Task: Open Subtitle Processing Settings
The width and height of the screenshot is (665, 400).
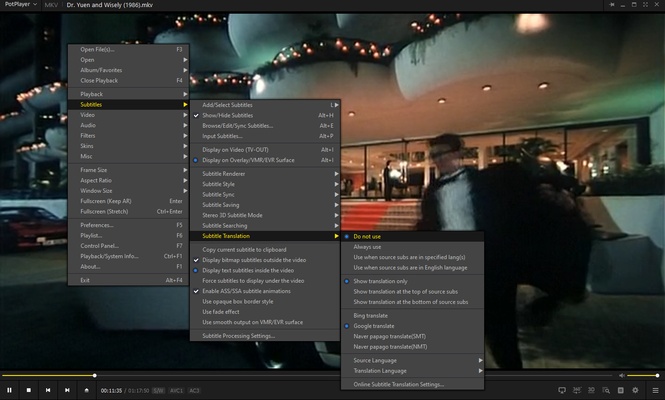Action: point(265,336)
